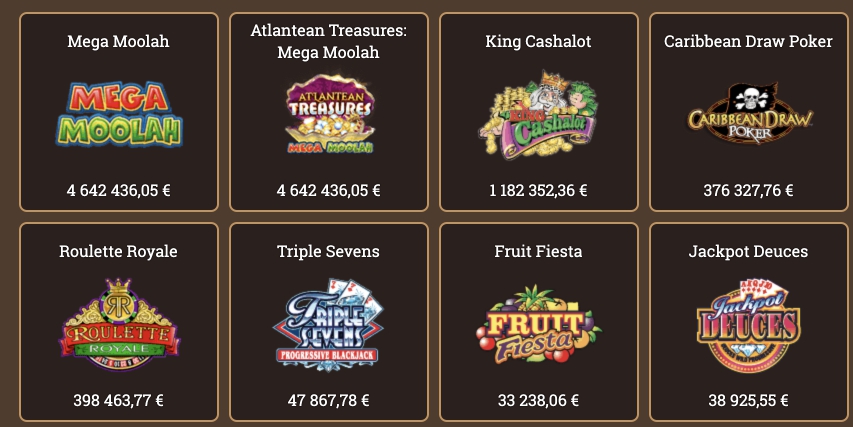Viewport: 853px width, 427px height.
Task: Select the 47 867,78 € jackpot value
Action: click(329, 400)
